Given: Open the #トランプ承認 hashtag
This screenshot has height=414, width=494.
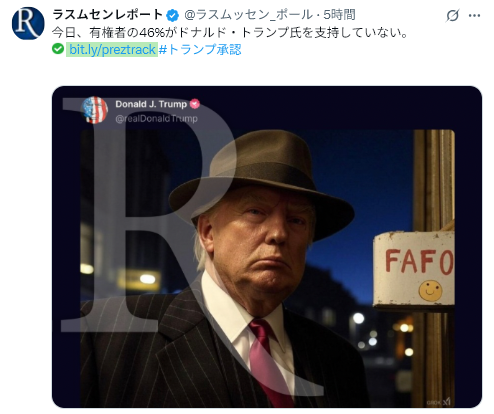Looking at the screenshot, I should 200,50.
